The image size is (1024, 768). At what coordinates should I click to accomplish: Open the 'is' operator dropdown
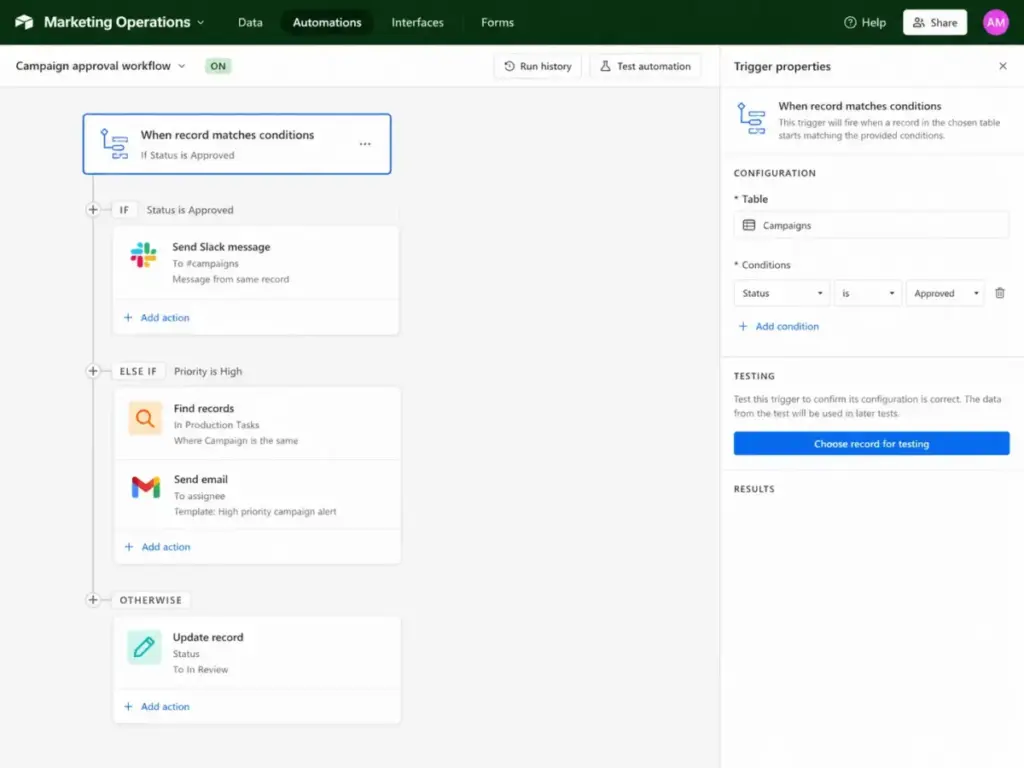tap(868, 293)
